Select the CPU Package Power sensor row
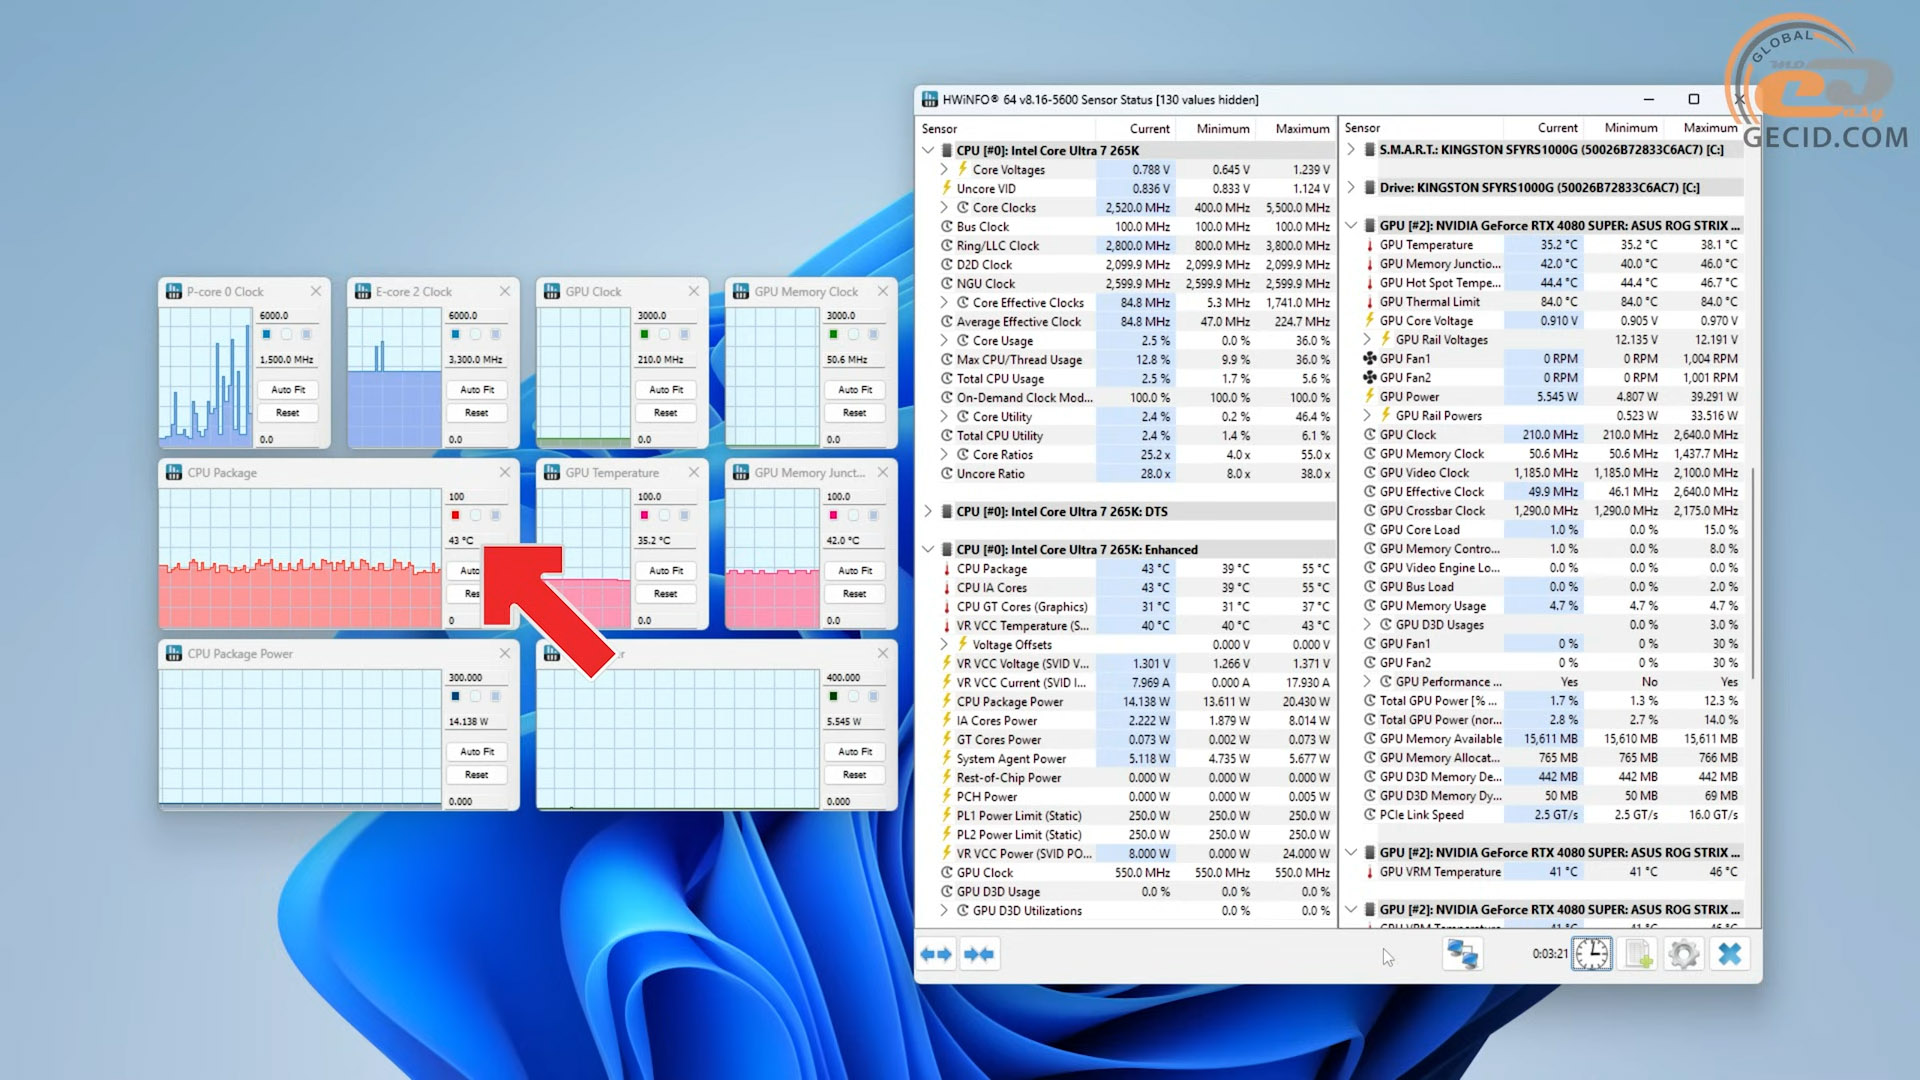The image size is (1920, 1080). pyautogui.click(x=1010, y=702)
